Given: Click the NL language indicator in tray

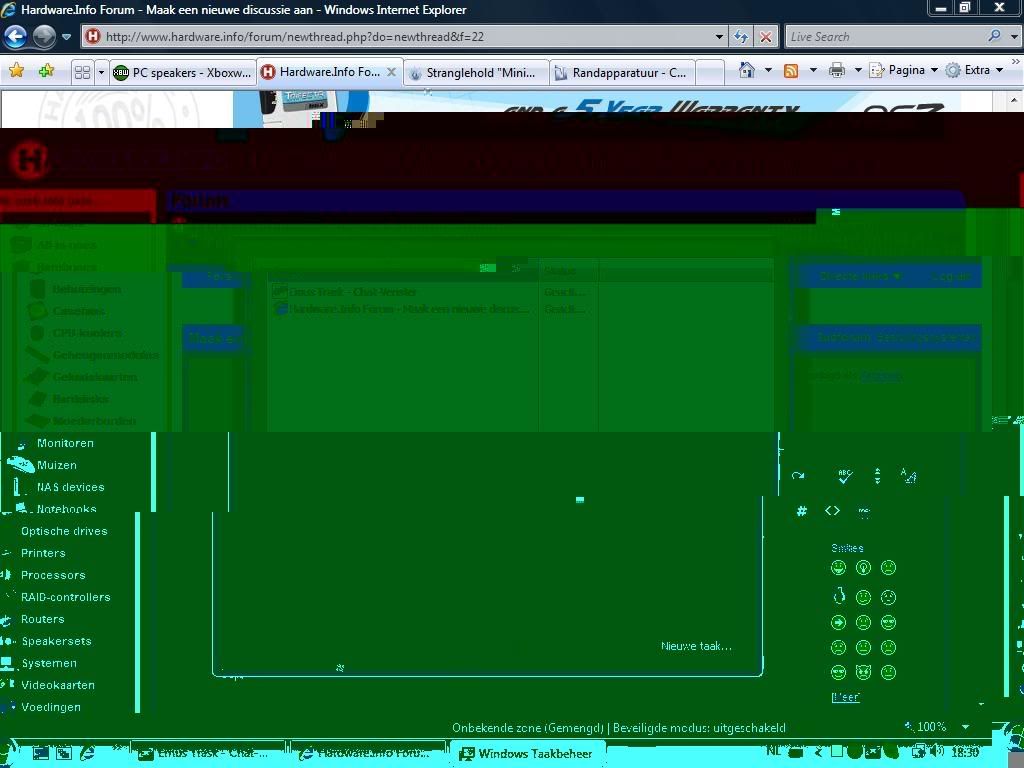Looking at the screenshot, I should click(x=774, y=752).
